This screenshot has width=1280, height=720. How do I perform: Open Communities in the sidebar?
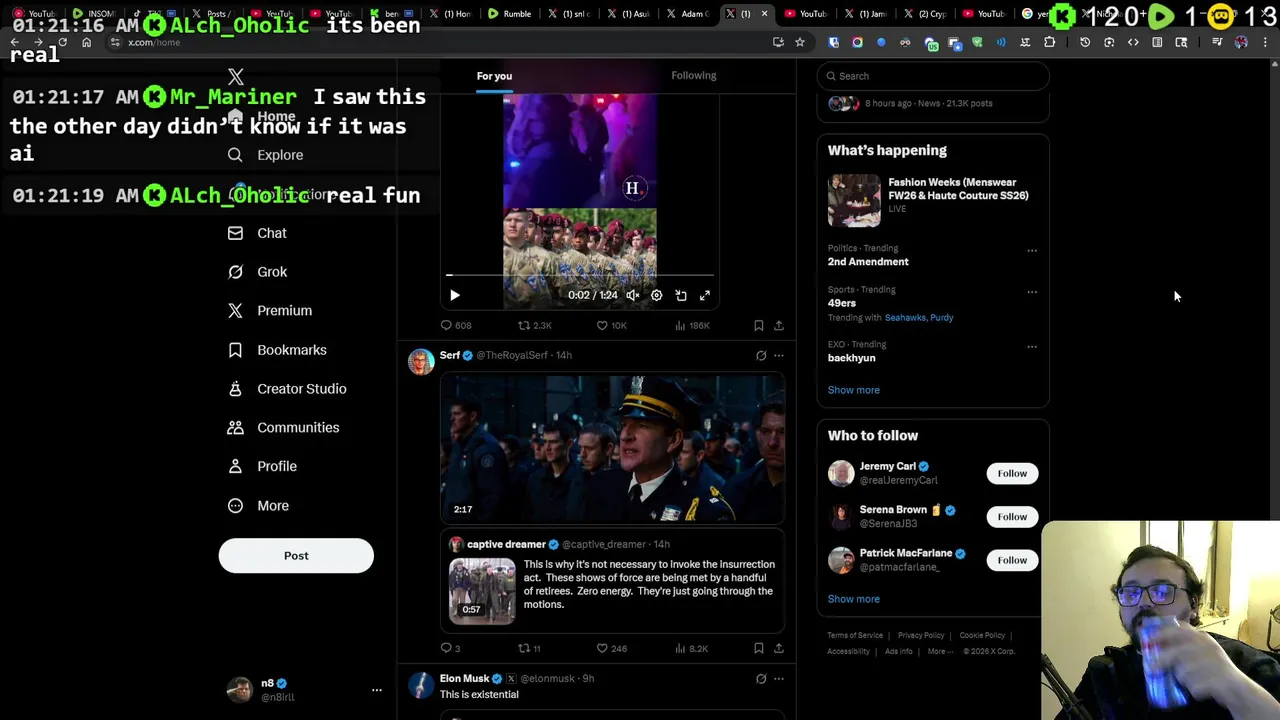click(x=283, y=428)
